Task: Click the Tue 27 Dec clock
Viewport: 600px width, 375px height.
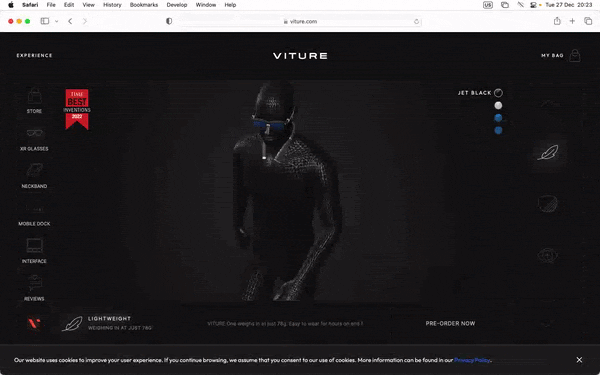Action: tap(568, 5)
